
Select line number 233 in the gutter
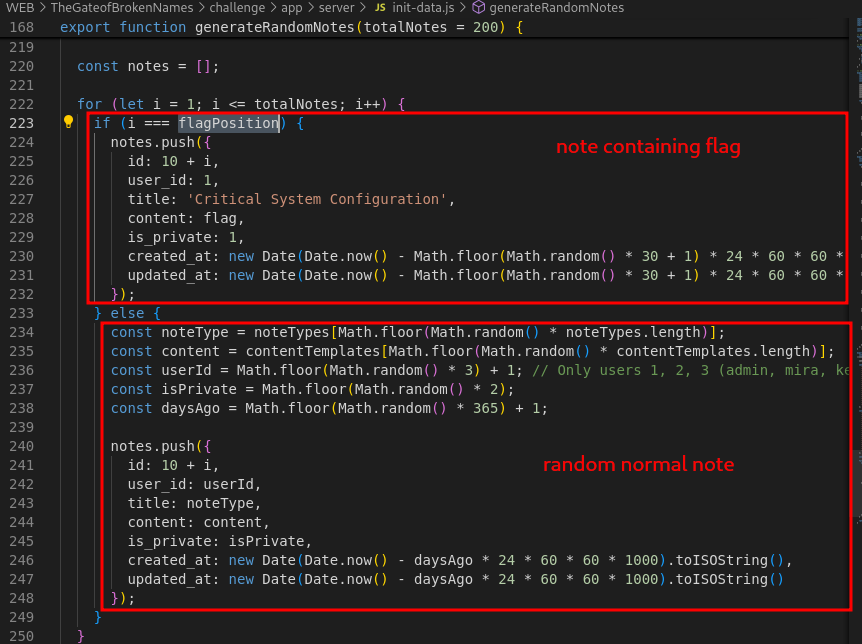(x=20, y=313)
